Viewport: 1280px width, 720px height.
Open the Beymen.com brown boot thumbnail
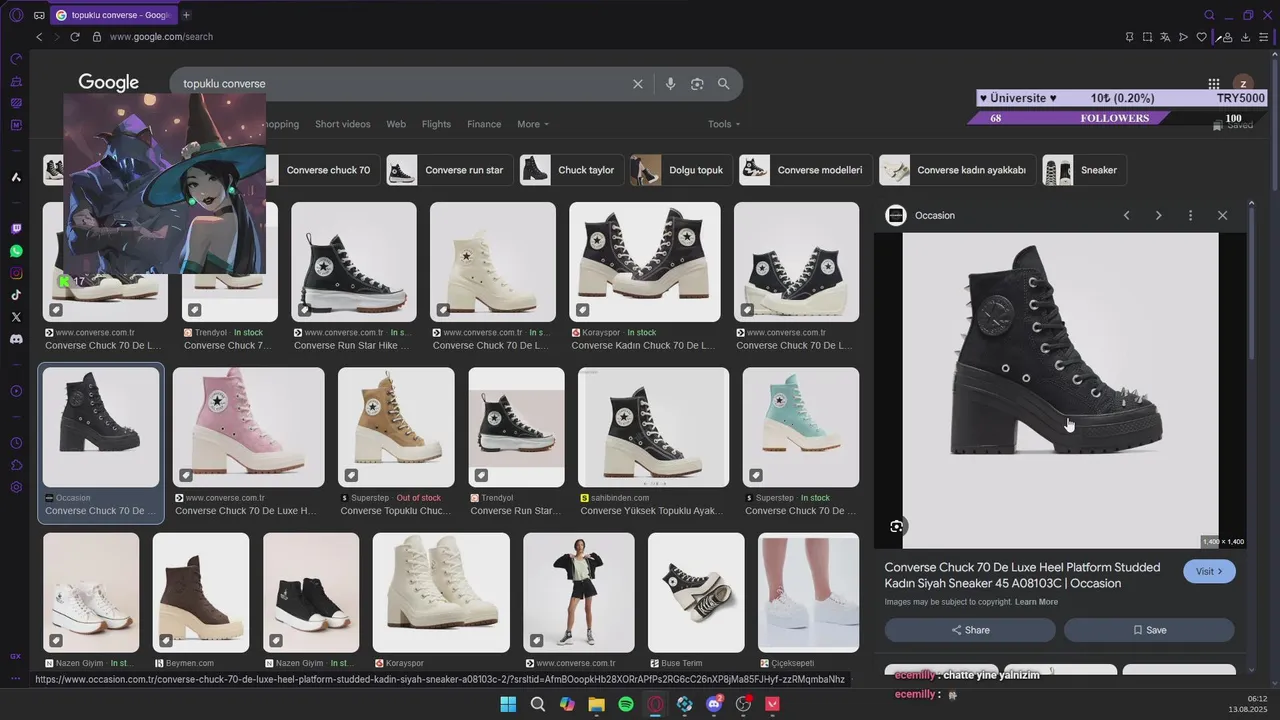pos(201,593)
